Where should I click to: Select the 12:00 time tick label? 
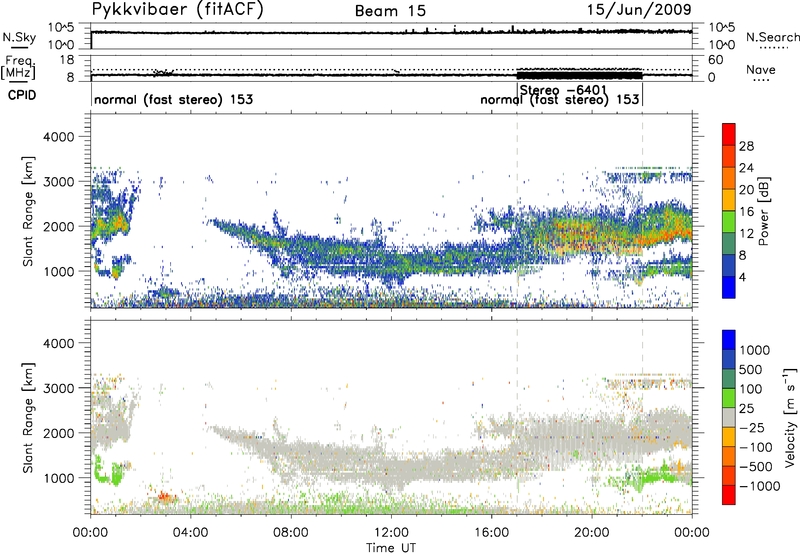(391, 533)
